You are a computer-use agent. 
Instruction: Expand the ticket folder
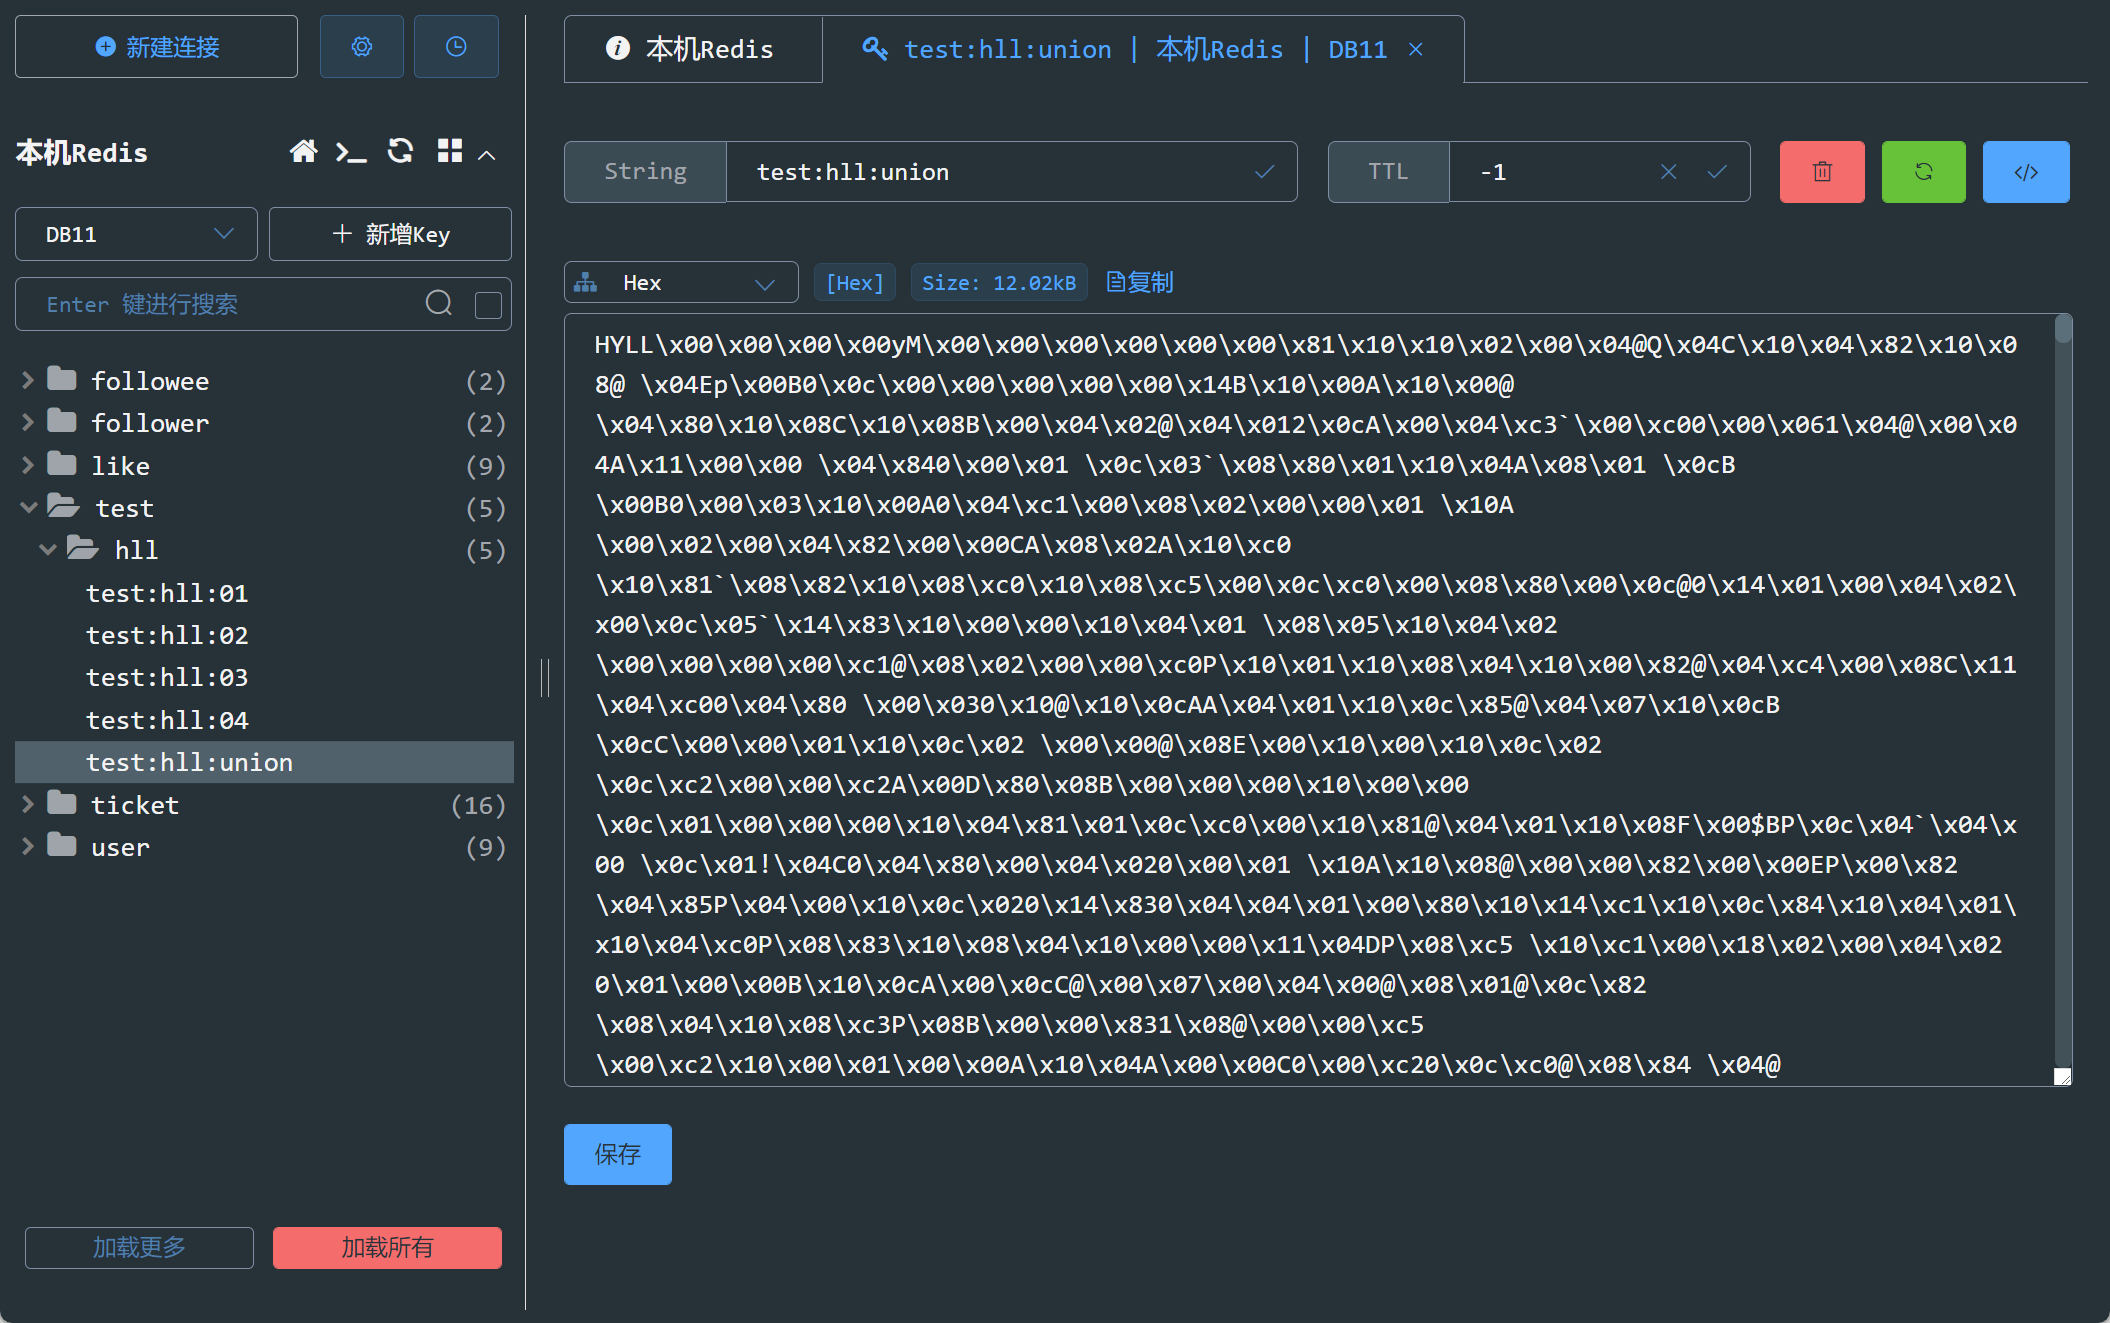[28, 804]
